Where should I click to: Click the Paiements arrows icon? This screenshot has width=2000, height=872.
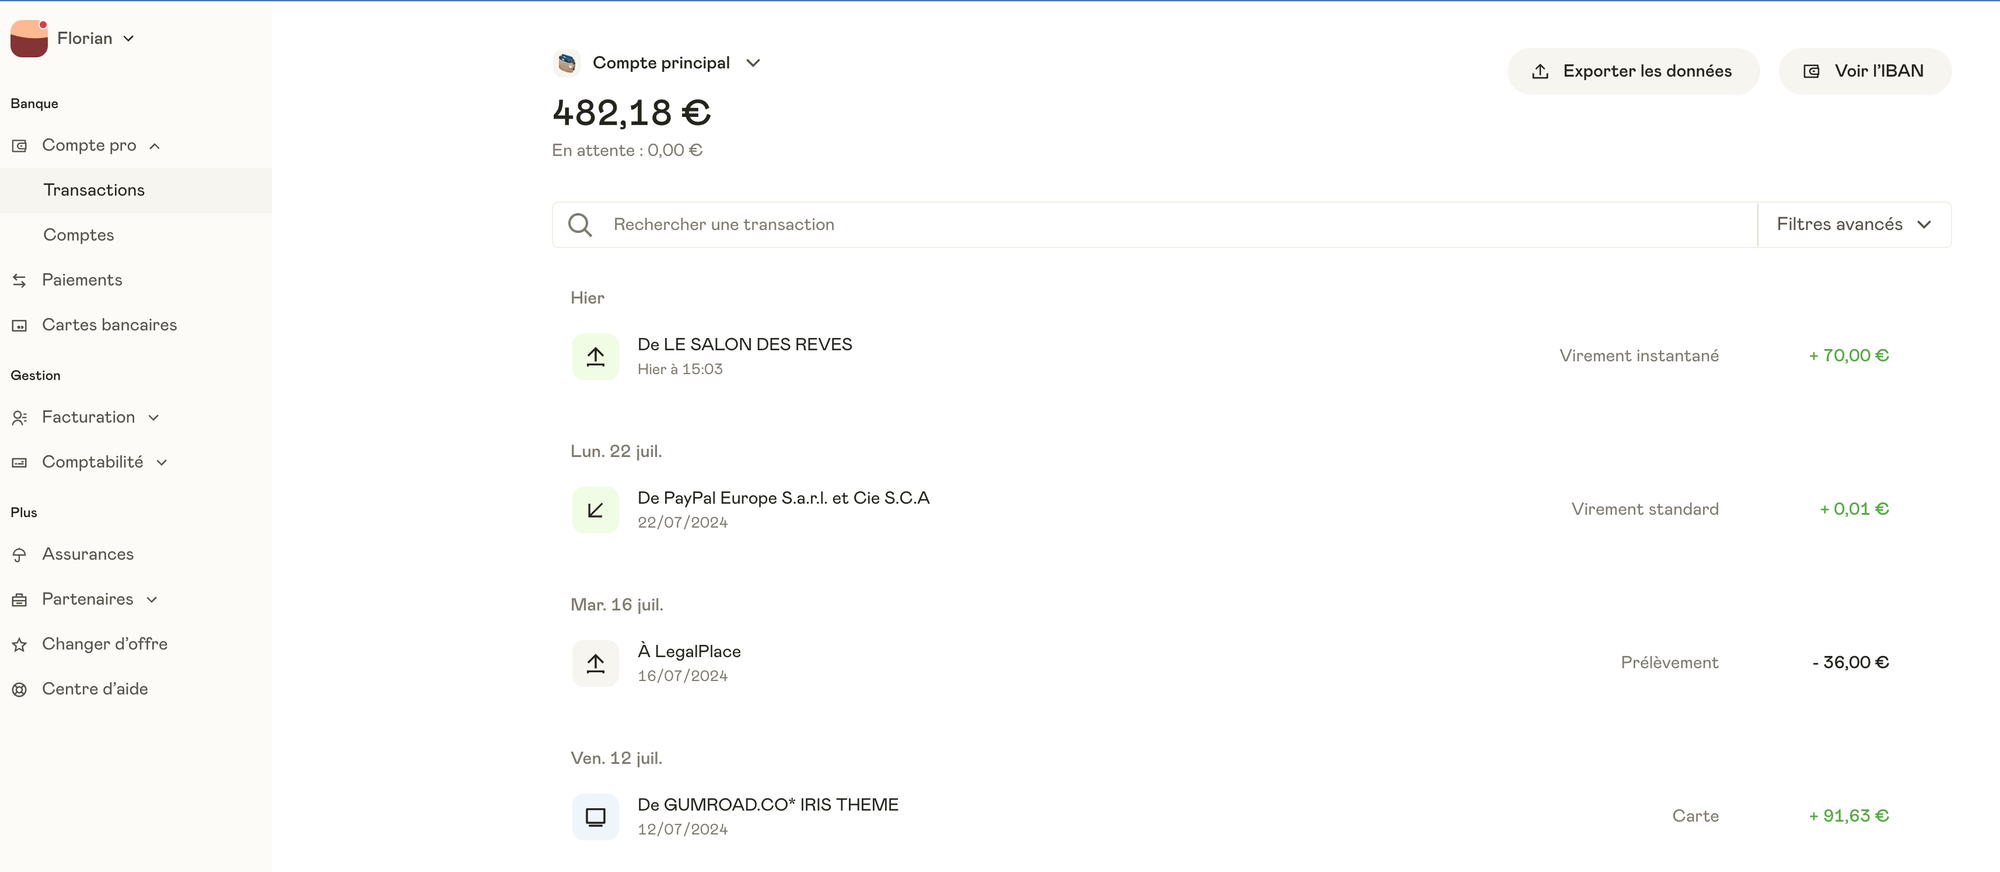point(19,281)
